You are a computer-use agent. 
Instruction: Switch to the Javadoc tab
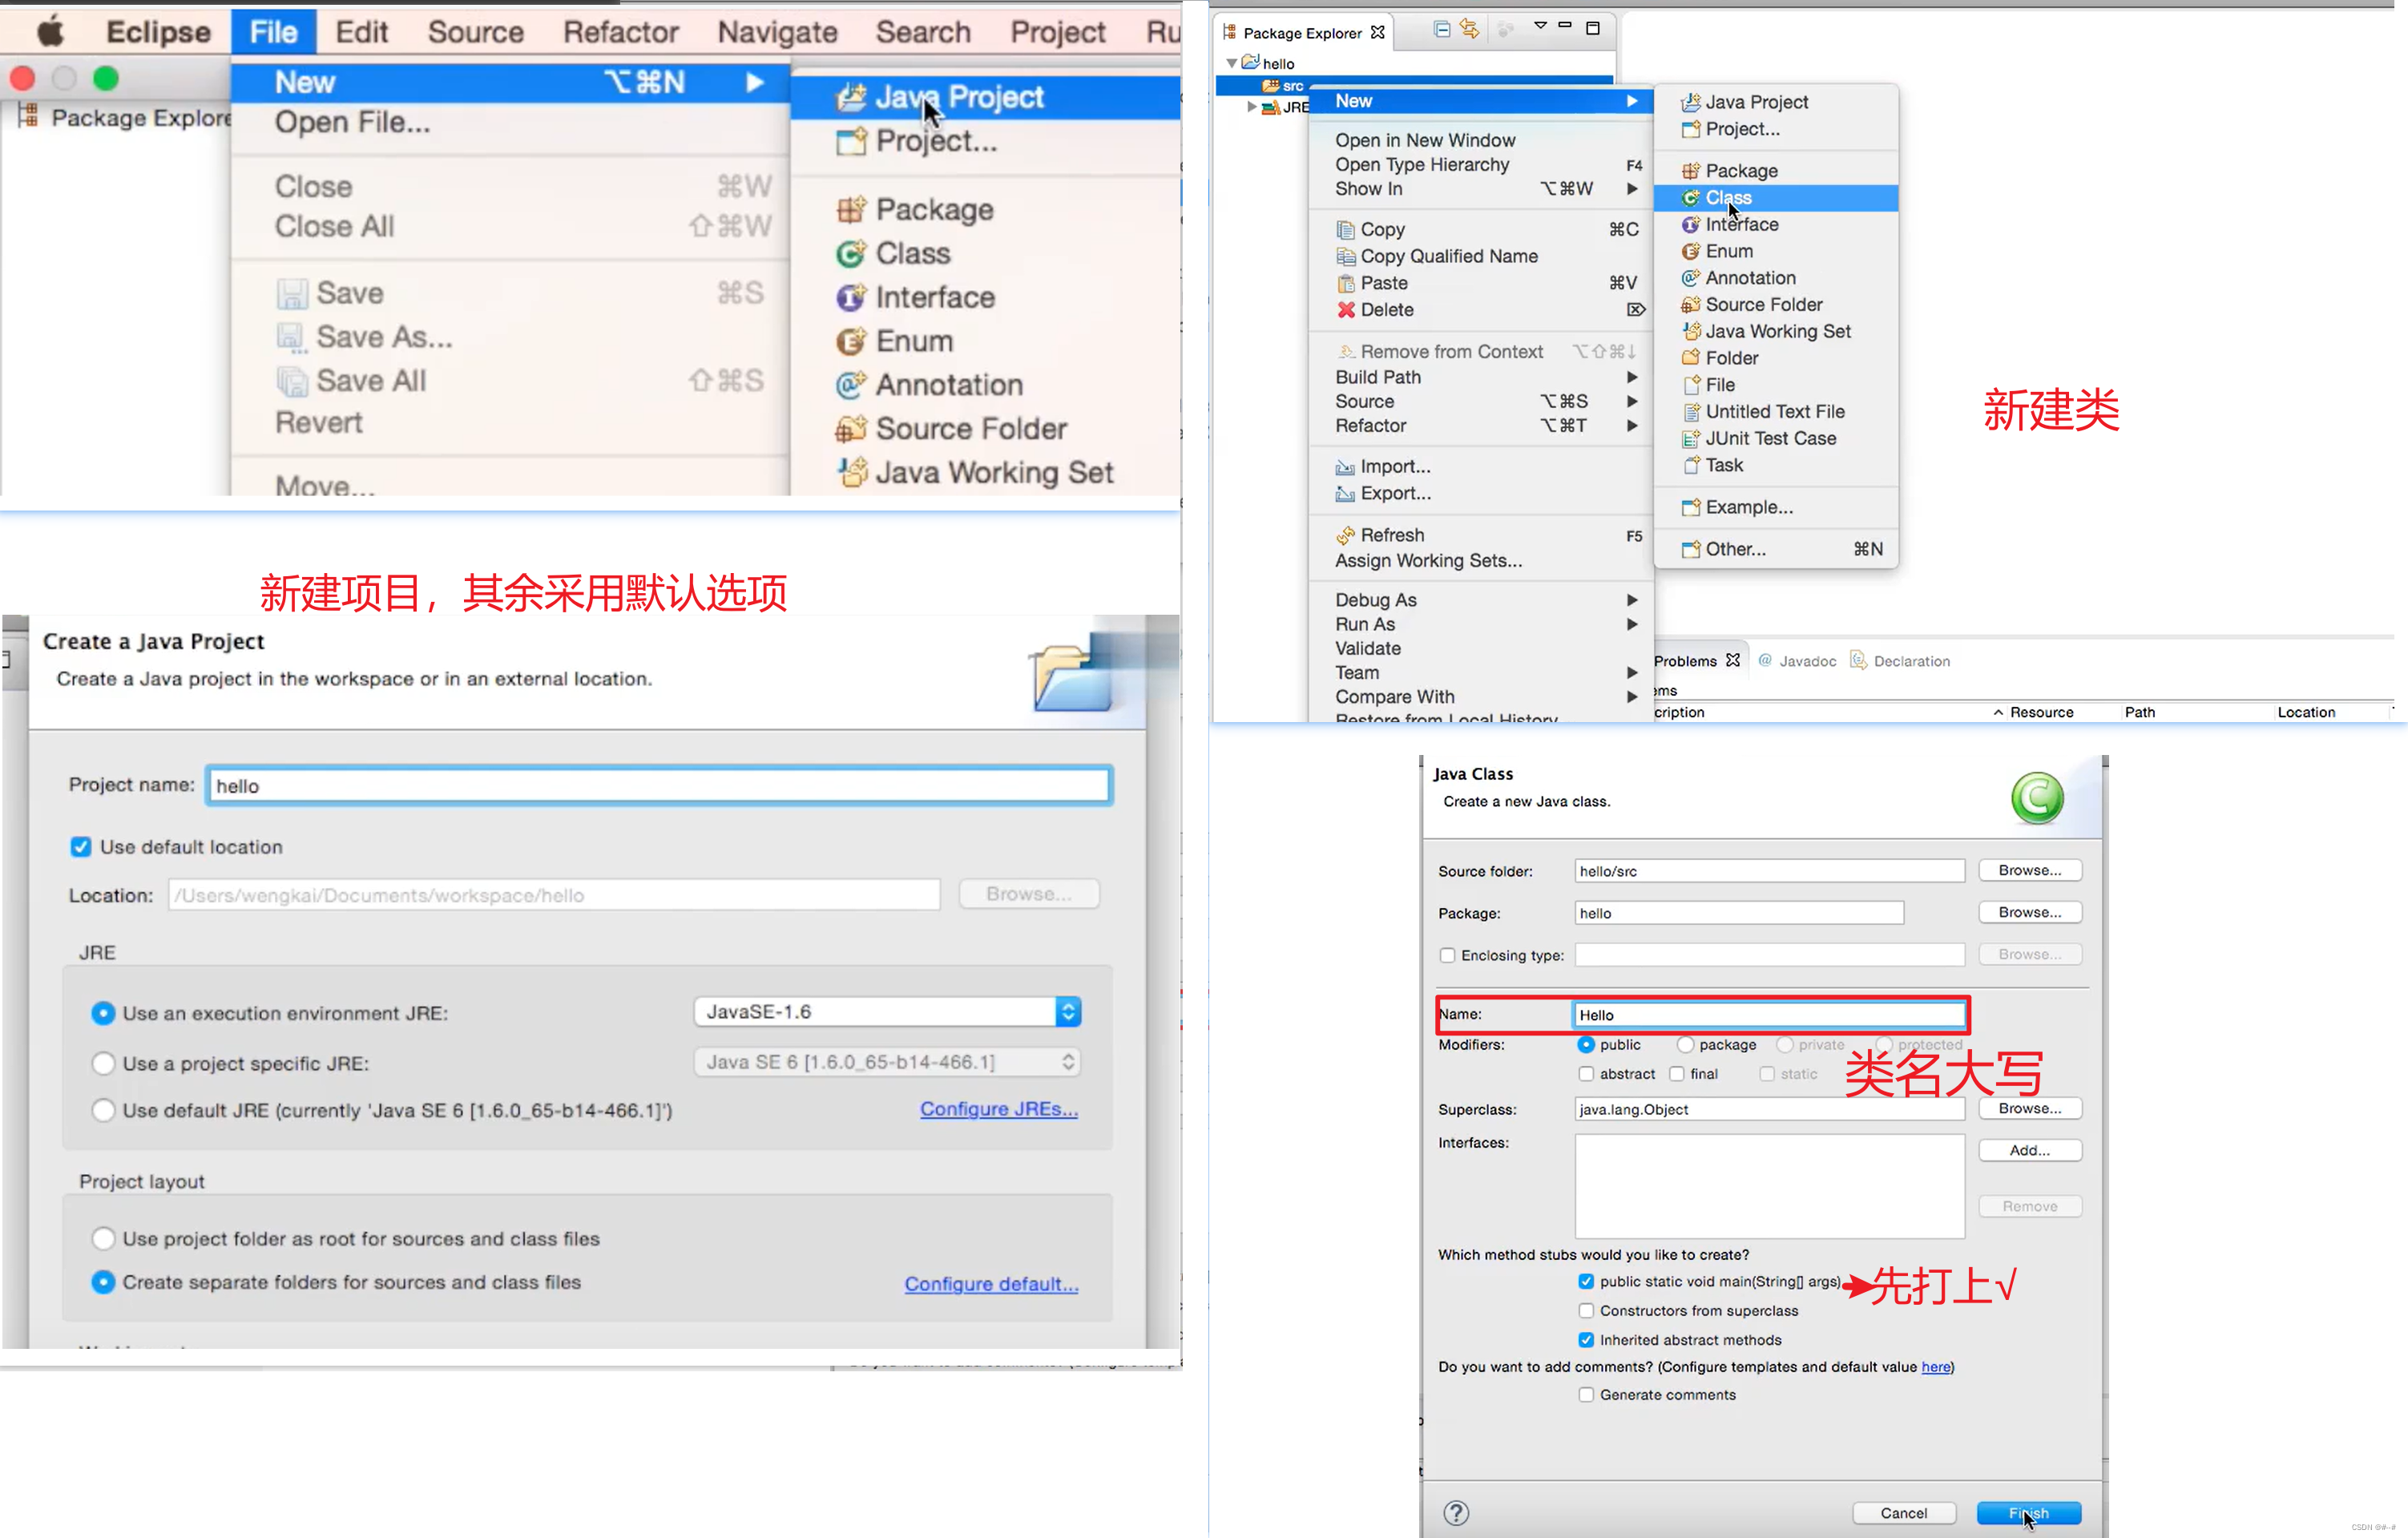tap(1798, 661)
